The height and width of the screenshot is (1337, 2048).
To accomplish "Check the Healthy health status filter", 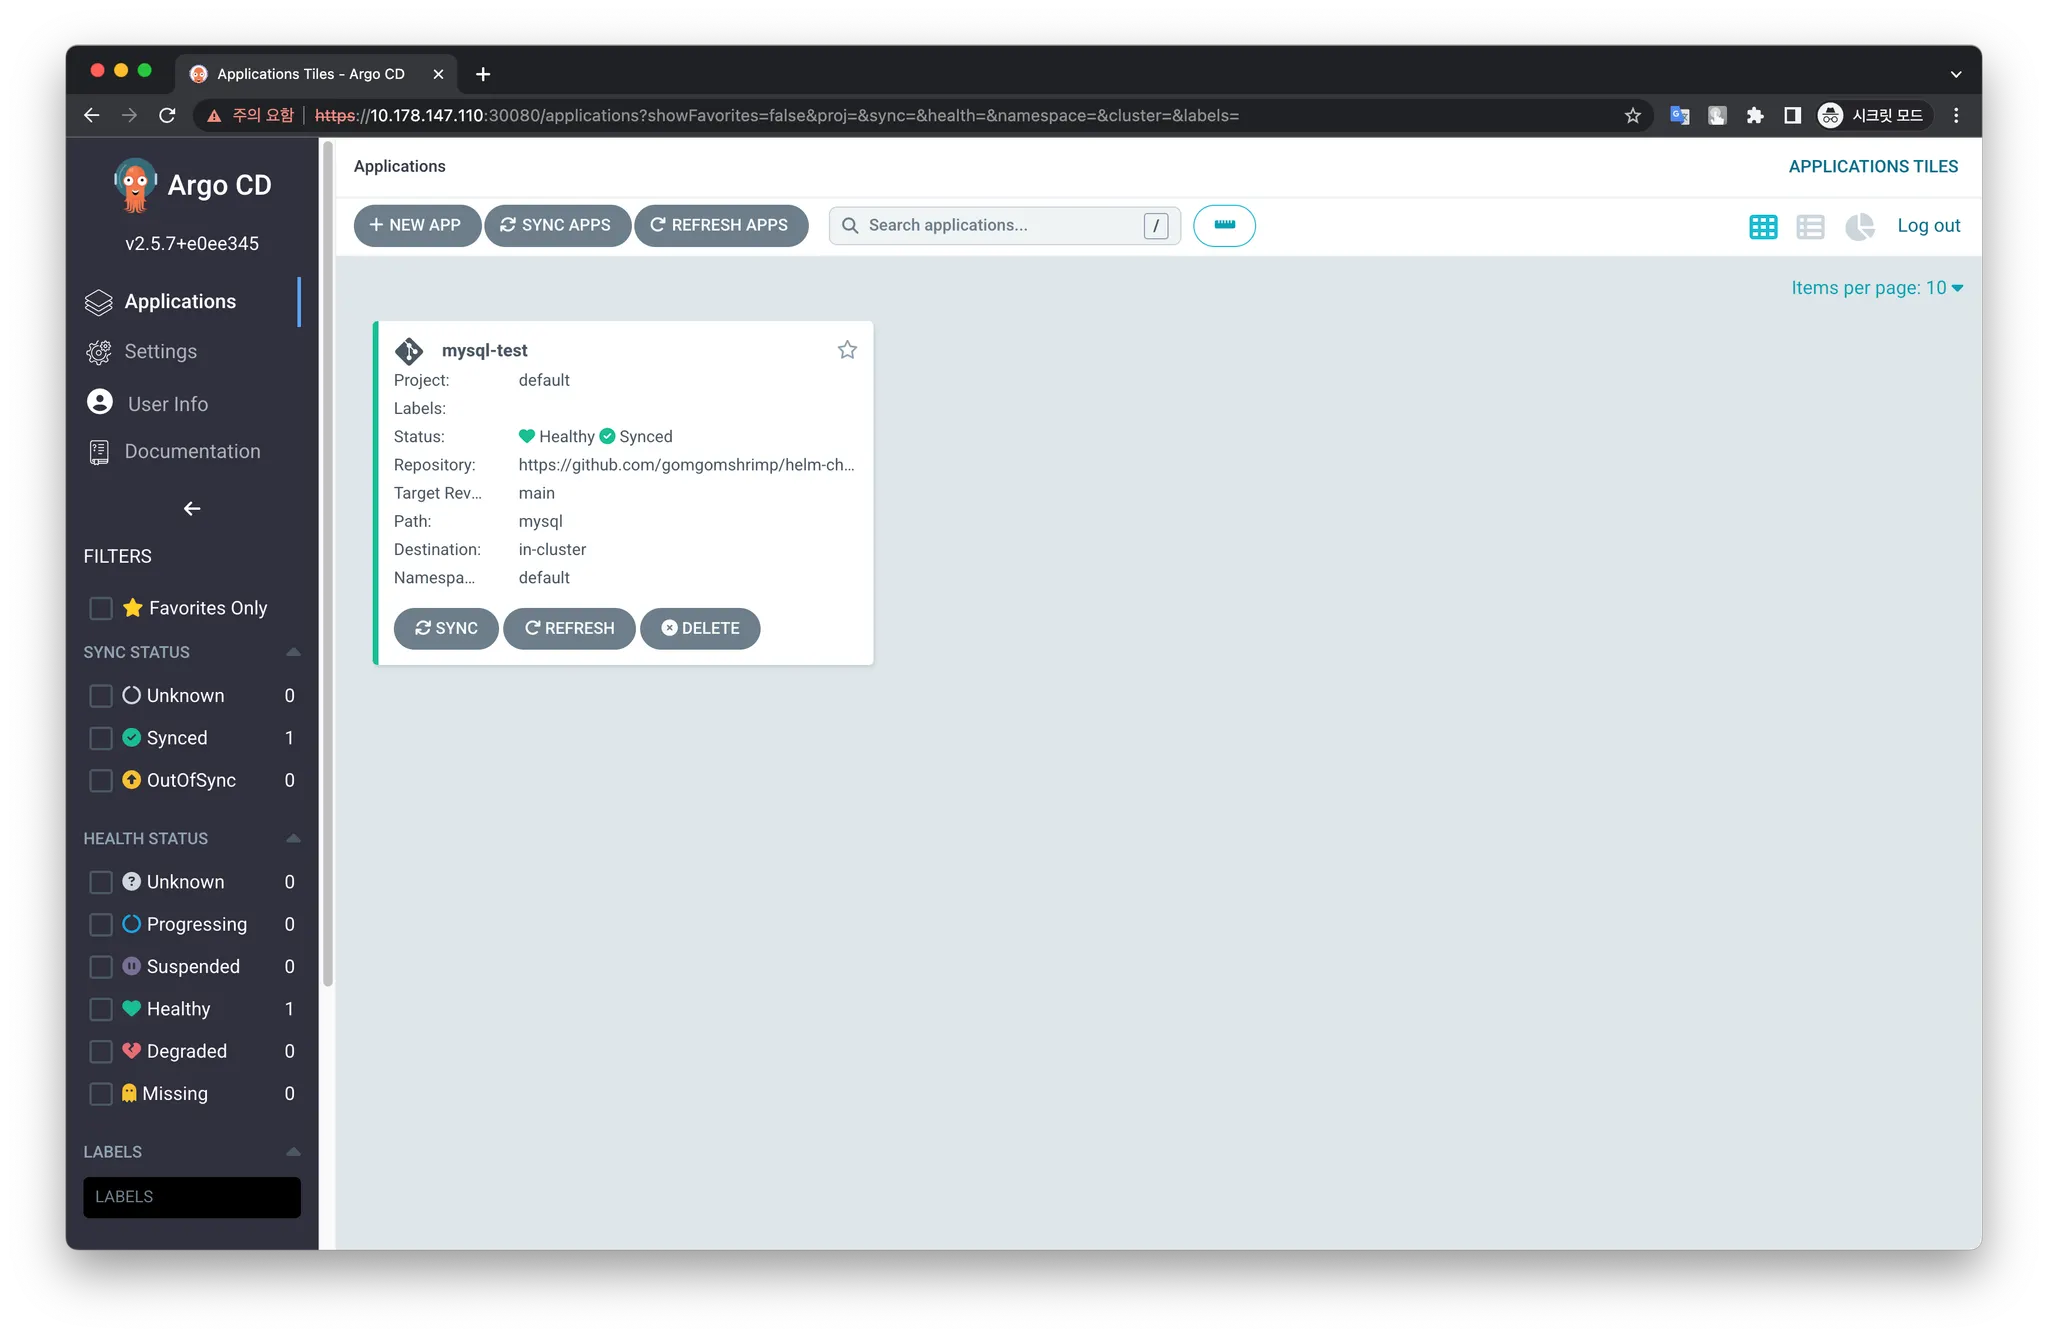I will pos(101,1009).
